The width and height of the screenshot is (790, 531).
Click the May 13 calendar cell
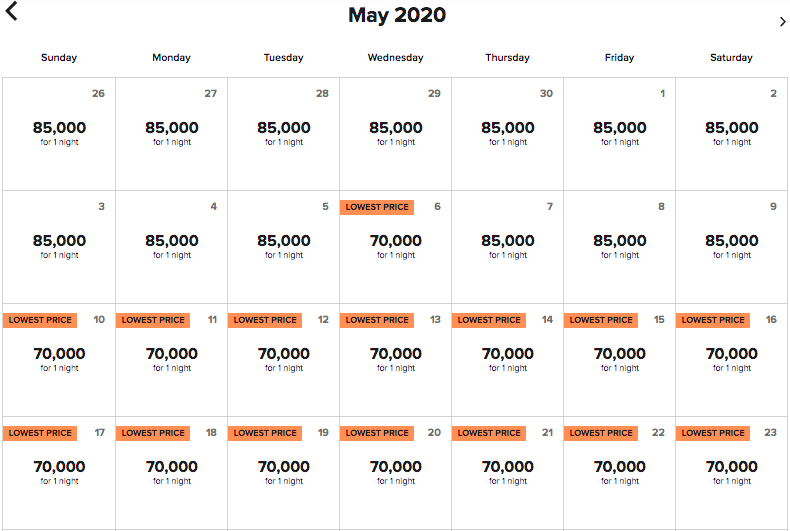(395, 360)
